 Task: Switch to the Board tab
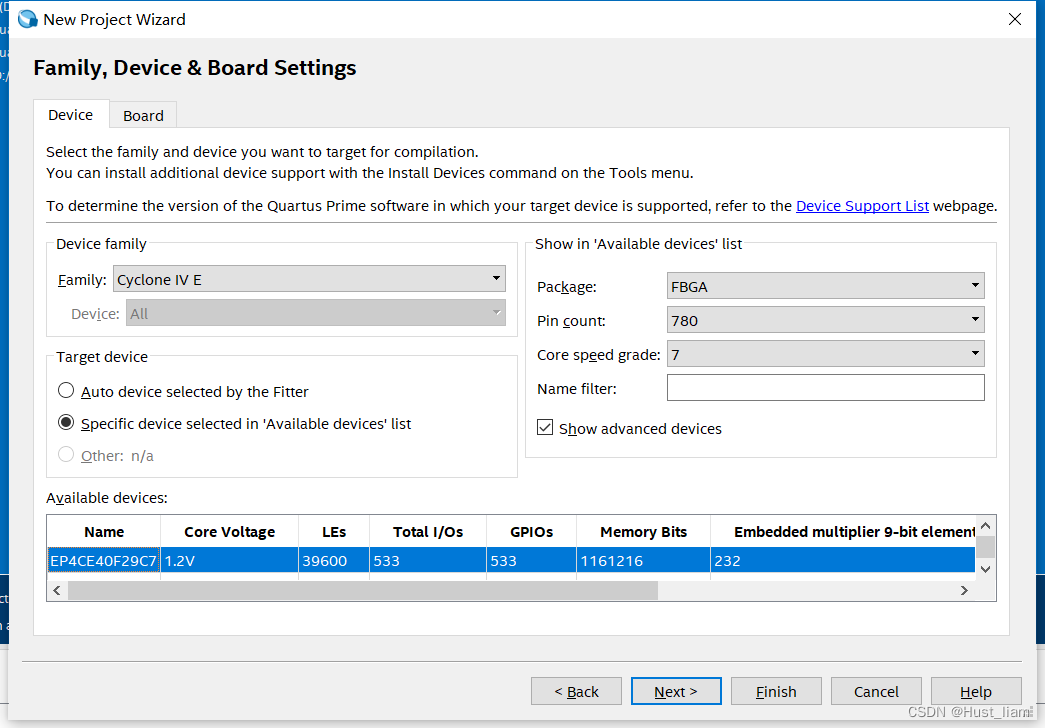[x=143, y=115]
